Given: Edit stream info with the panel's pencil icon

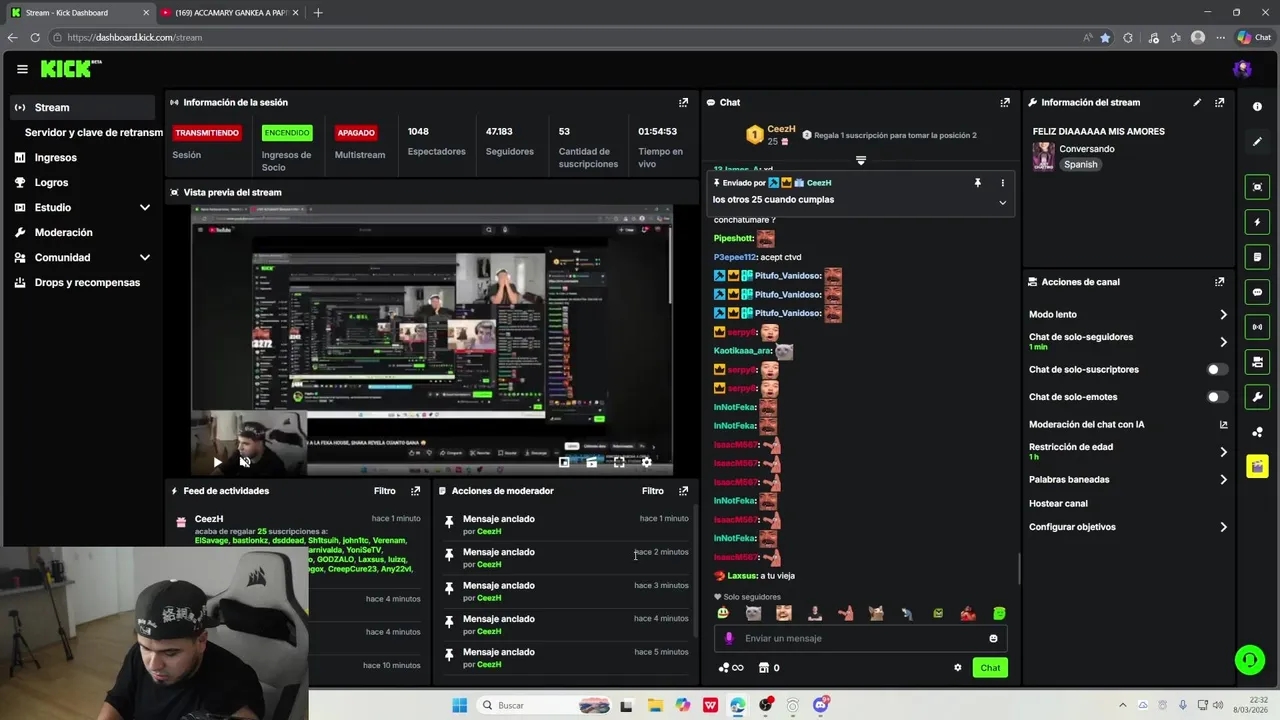Looking at the screenshot, I should tap(1197, 102).
